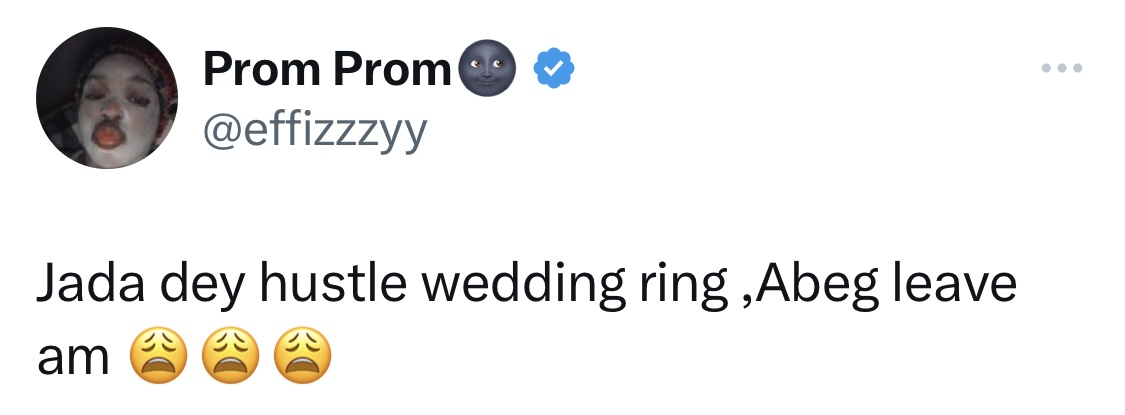The height and width of the screenshot is (415, 1125).
Task: Open Prom Prom's profile picture
Action: click(107, 98)
